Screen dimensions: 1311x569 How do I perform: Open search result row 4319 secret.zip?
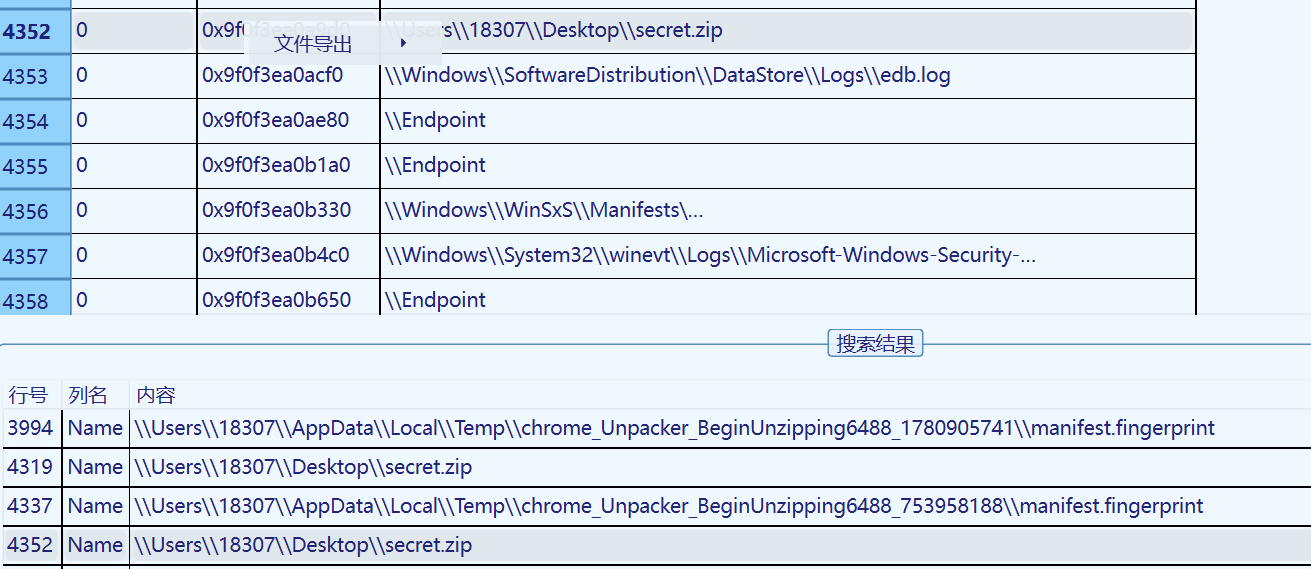[657, 467]
